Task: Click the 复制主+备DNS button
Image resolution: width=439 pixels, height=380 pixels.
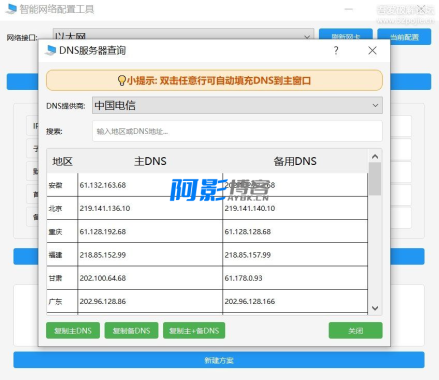Action: point(194,330)
